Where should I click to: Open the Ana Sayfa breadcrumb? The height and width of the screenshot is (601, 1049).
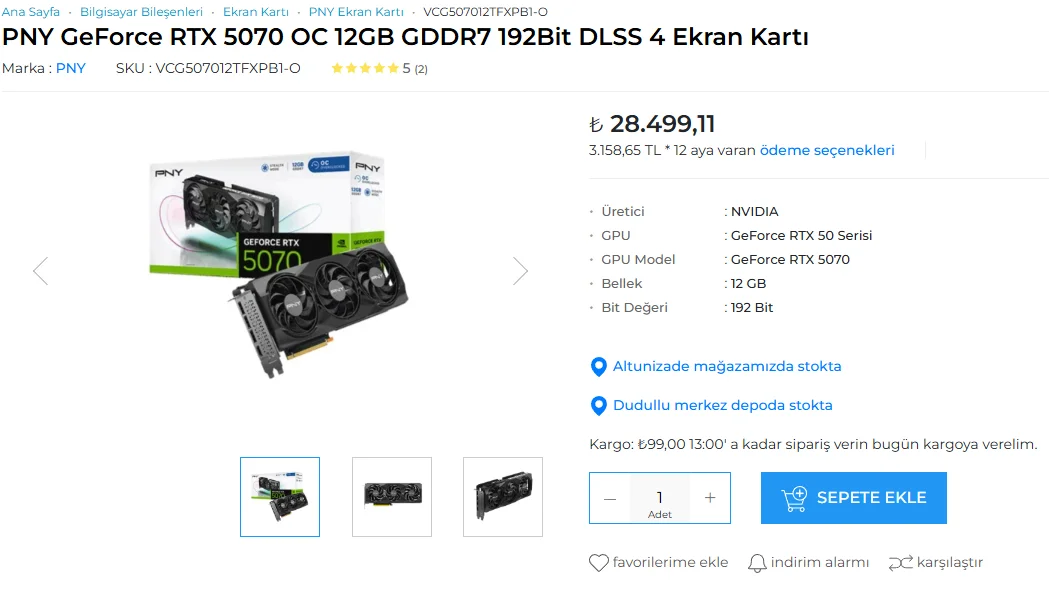[31, 12]
